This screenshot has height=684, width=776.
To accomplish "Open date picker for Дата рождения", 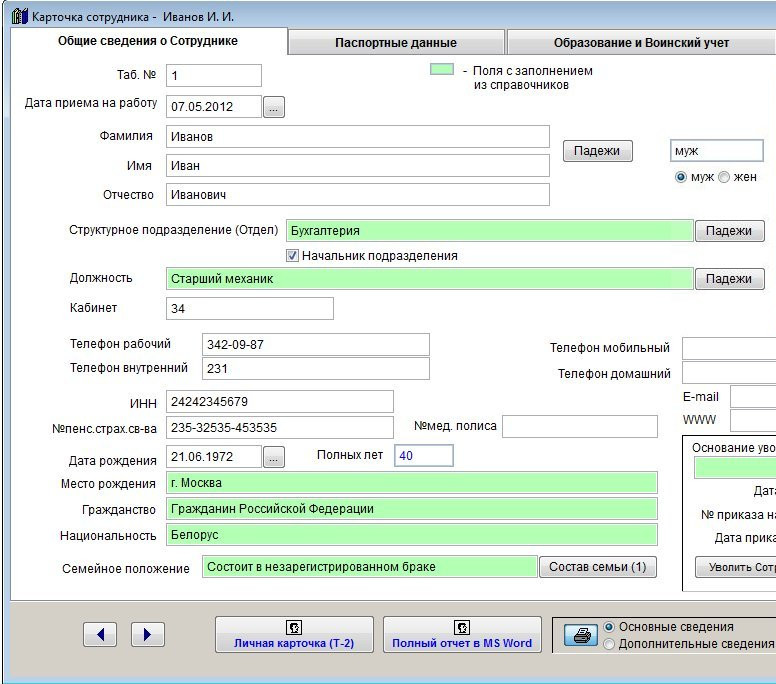I will 274,456.
